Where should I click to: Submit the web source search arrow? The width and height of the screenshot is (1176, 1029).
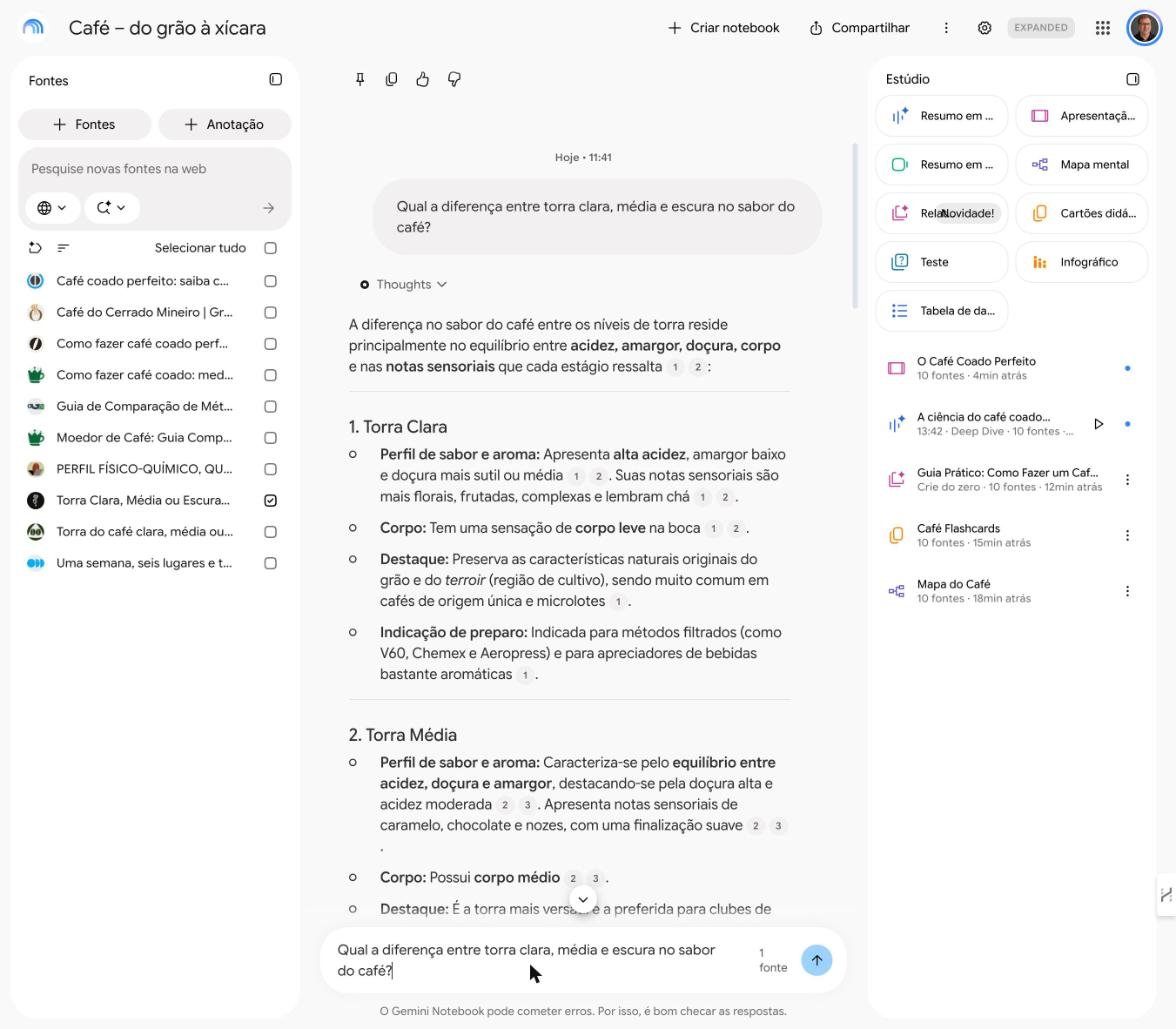[268, 208]
